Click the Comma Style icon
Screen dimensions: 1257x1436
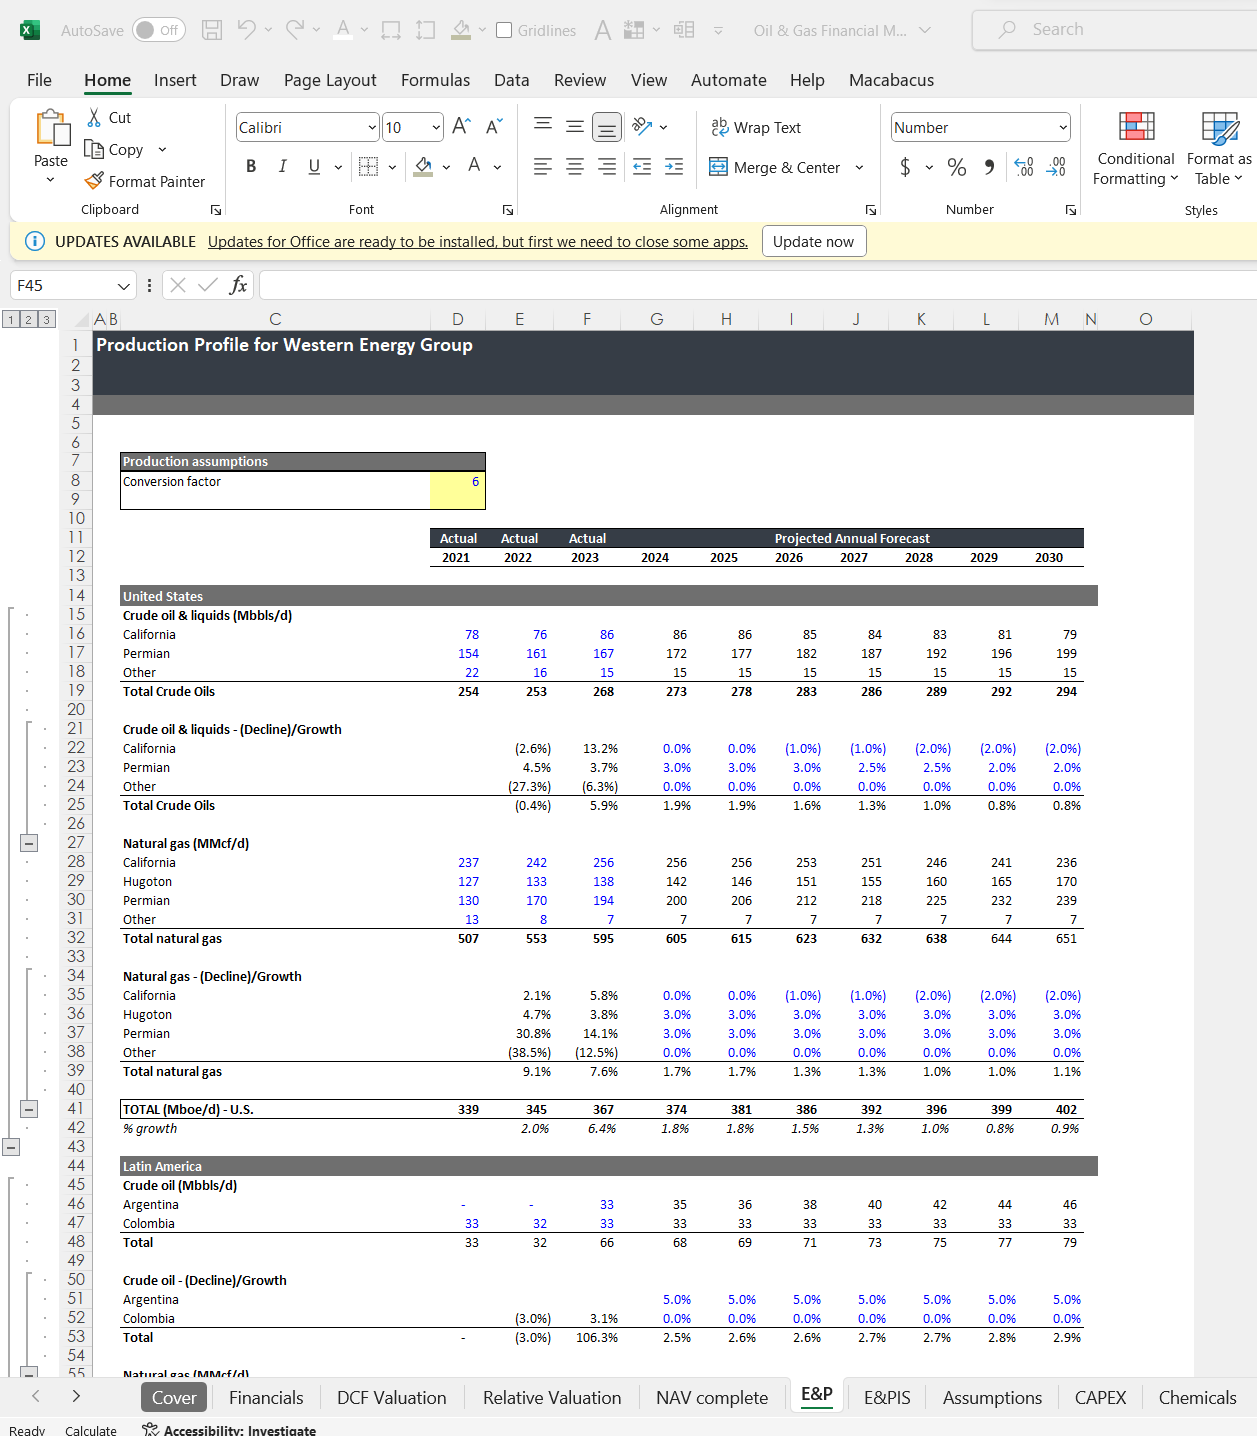990,167
